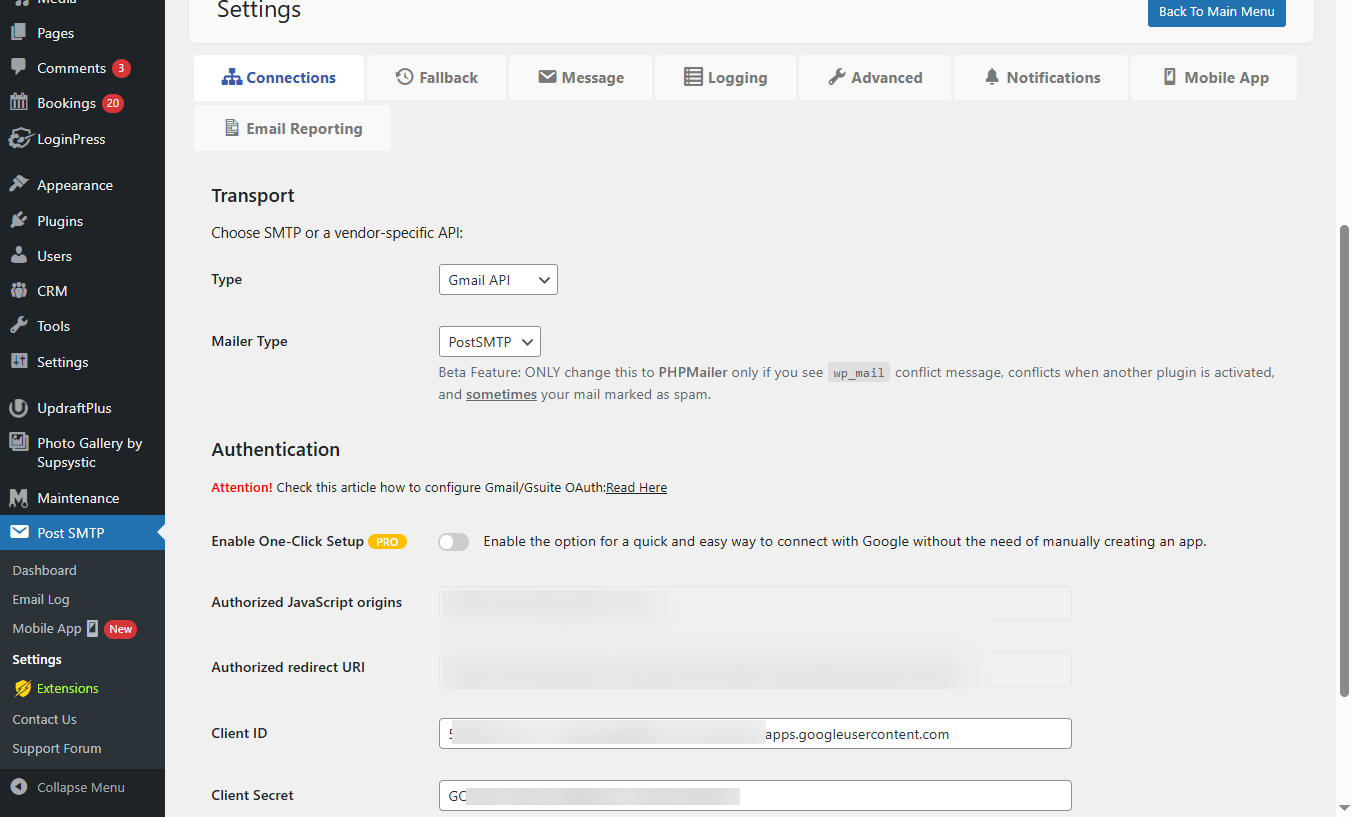Click the Bookings count badge 20
1352x817 pixels.
click(113, 103)
